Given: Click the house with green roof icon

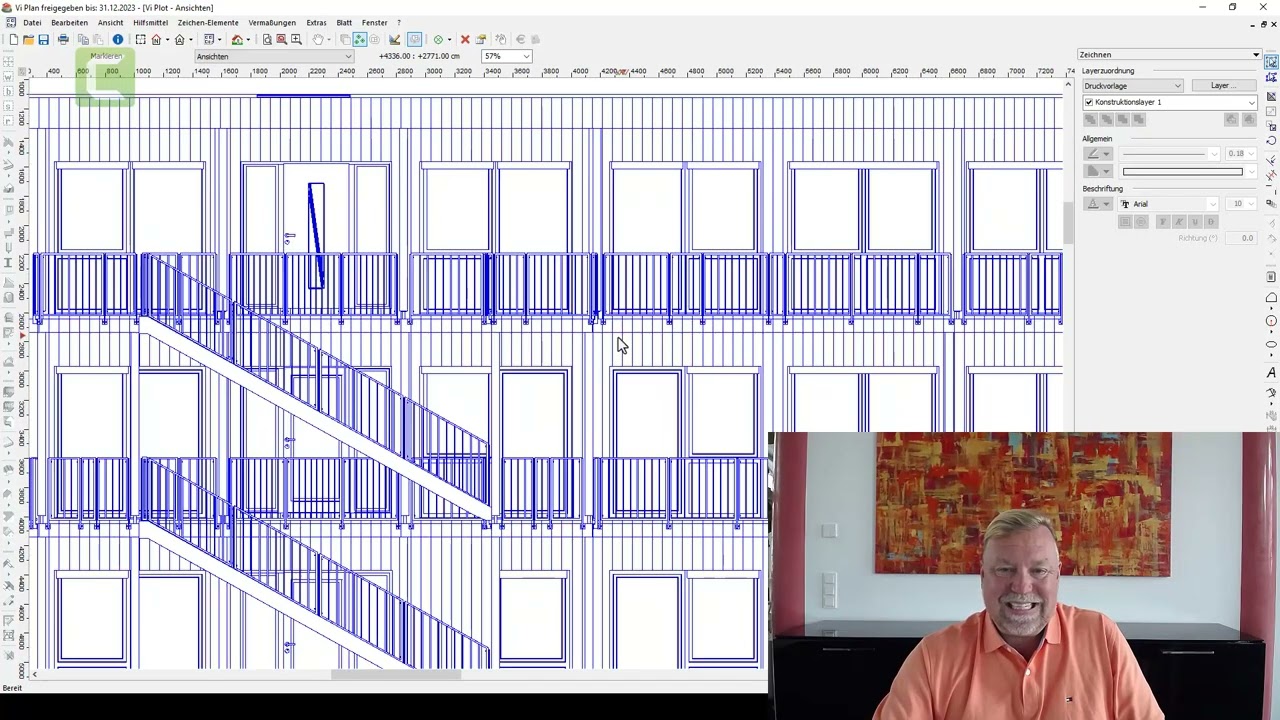Looking at the screenshot, I should (237, 40).
